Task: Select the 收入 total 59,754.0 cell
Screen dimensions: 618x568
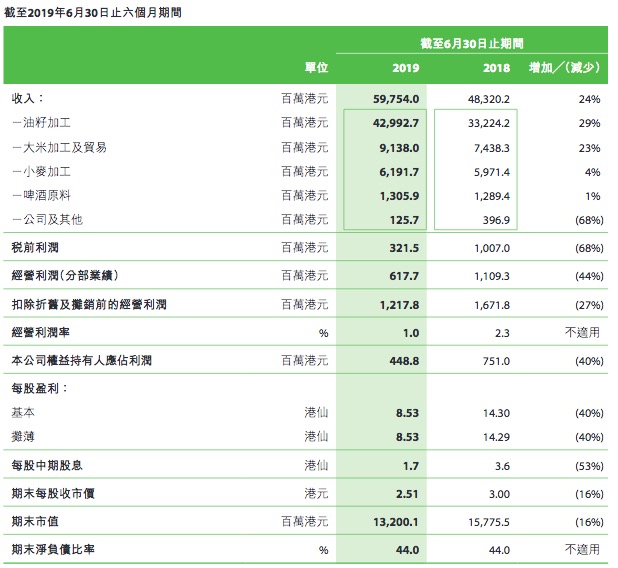Action: [396, 99]
